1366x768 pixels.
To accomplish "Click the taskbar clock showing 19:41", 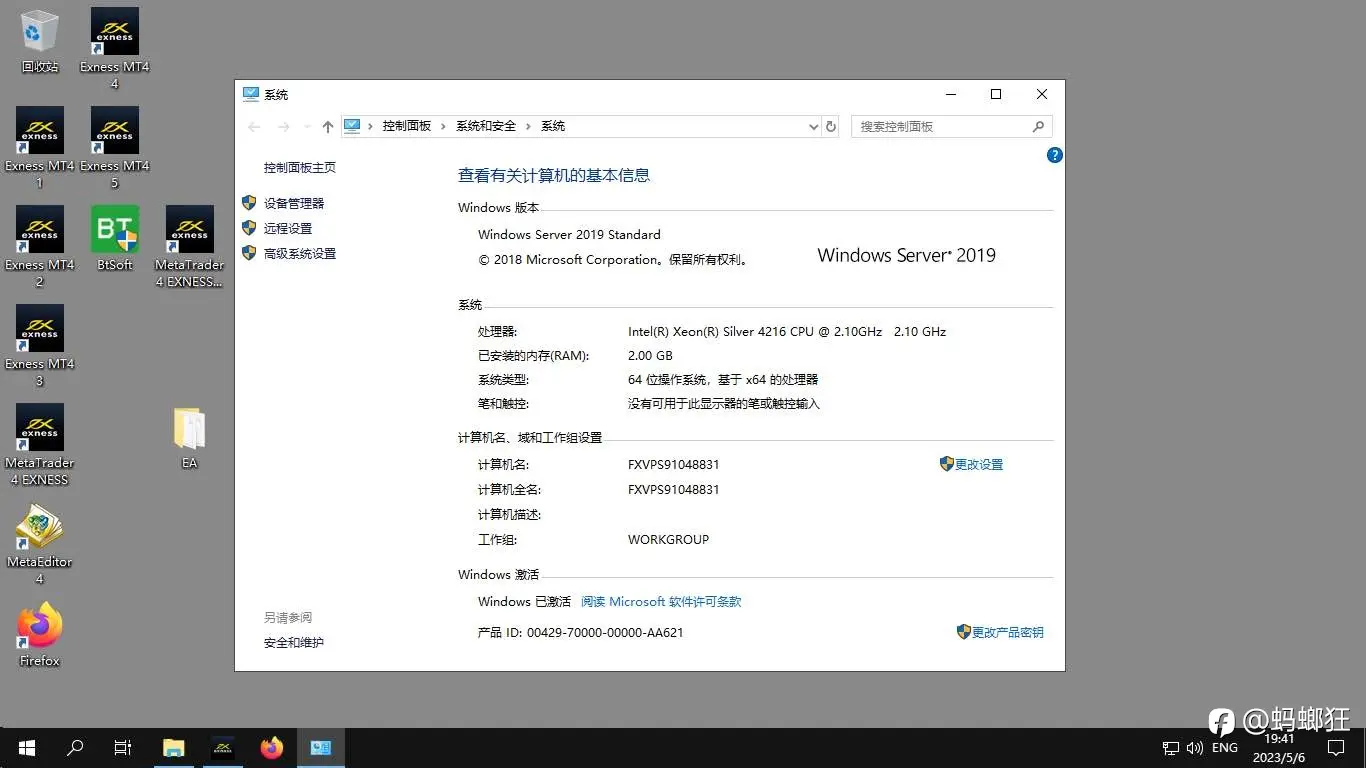I will tap(1280, 748).
